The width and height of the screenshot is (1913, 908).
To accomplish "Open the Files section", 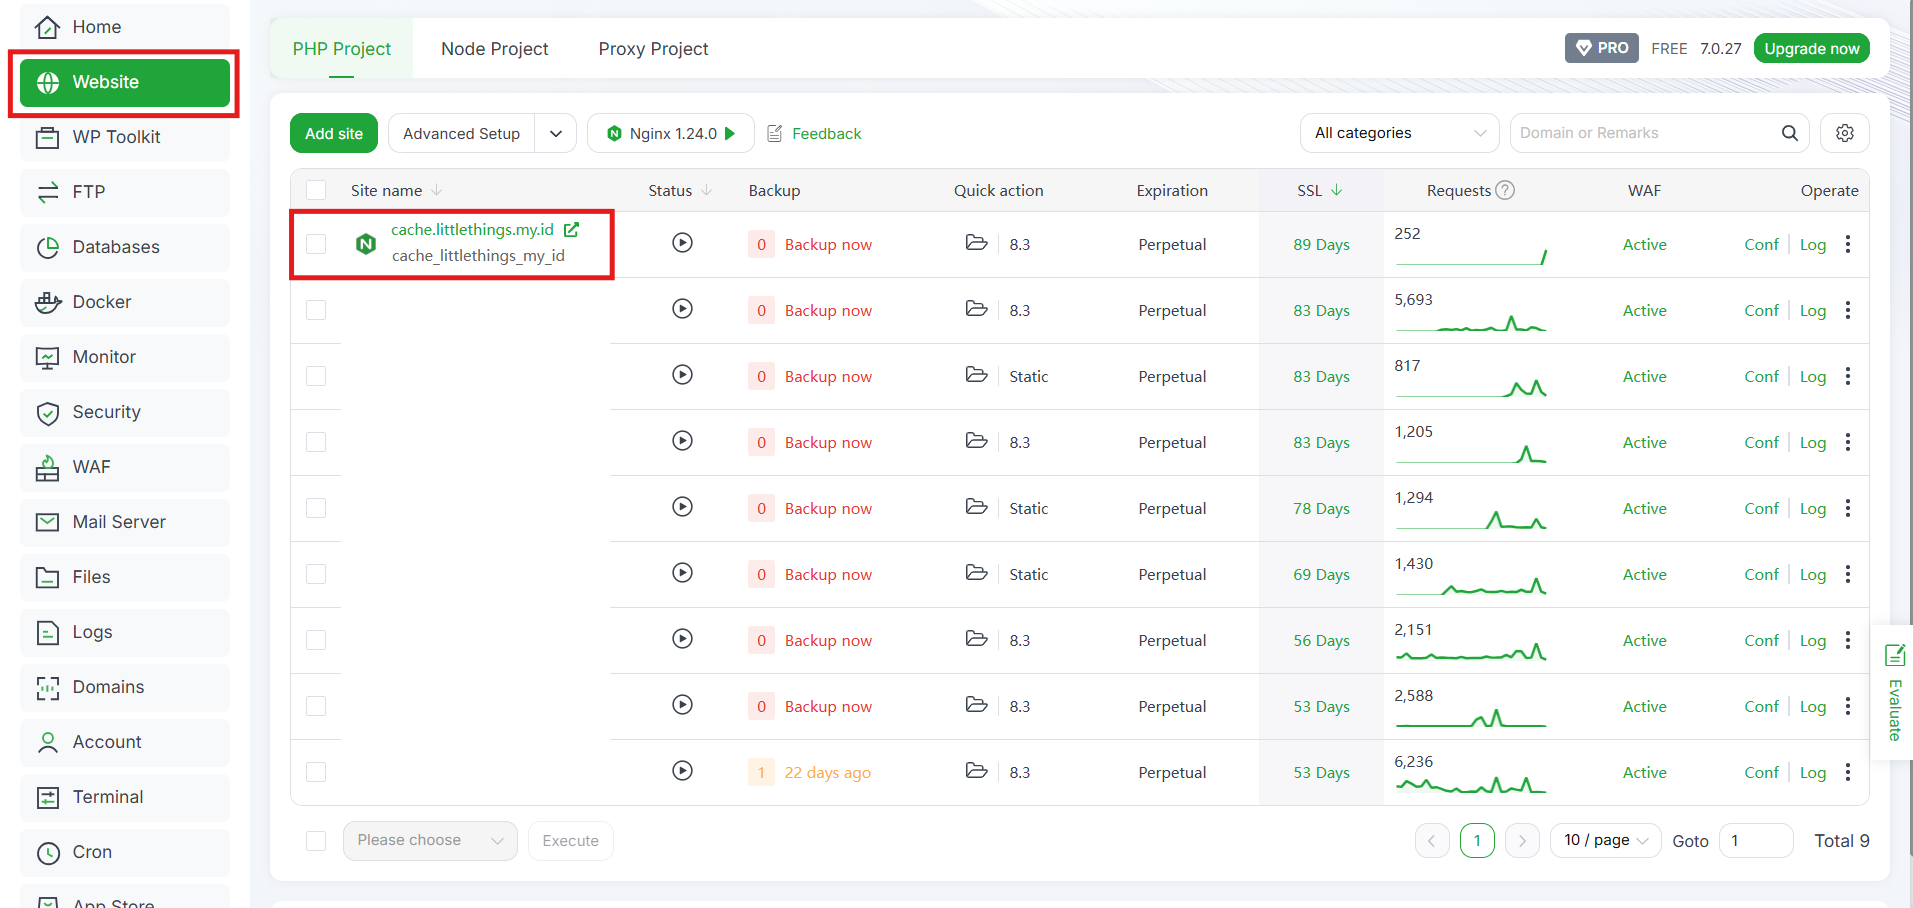I will point(124,577).
